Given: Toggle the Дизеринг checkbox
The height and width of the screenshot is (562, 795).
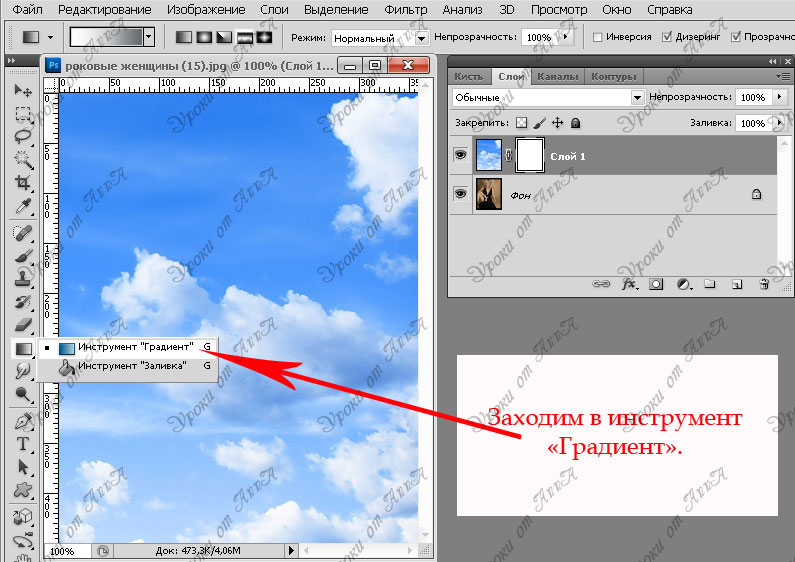Looking at the screenshot, I should click(667, 37).
